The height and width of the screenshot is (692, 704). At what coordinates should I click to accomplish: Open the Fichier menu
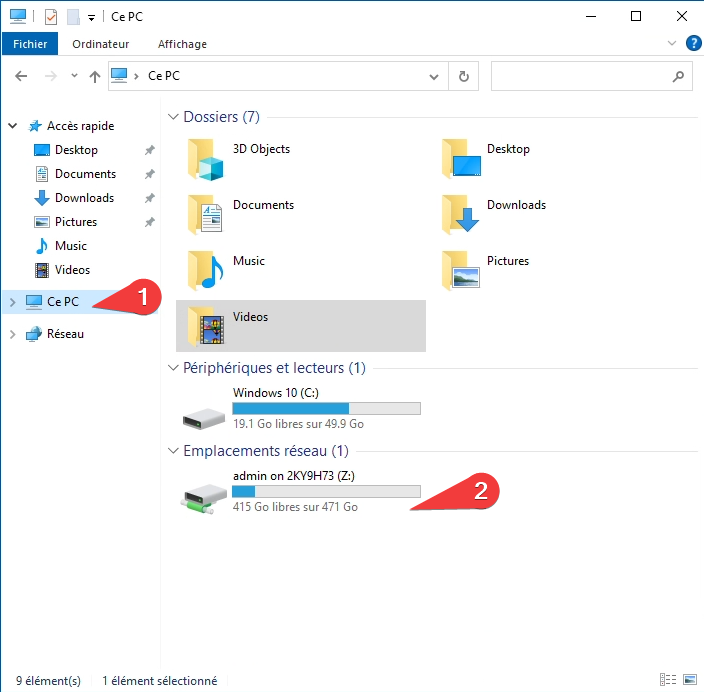click(x=30, y=44)
